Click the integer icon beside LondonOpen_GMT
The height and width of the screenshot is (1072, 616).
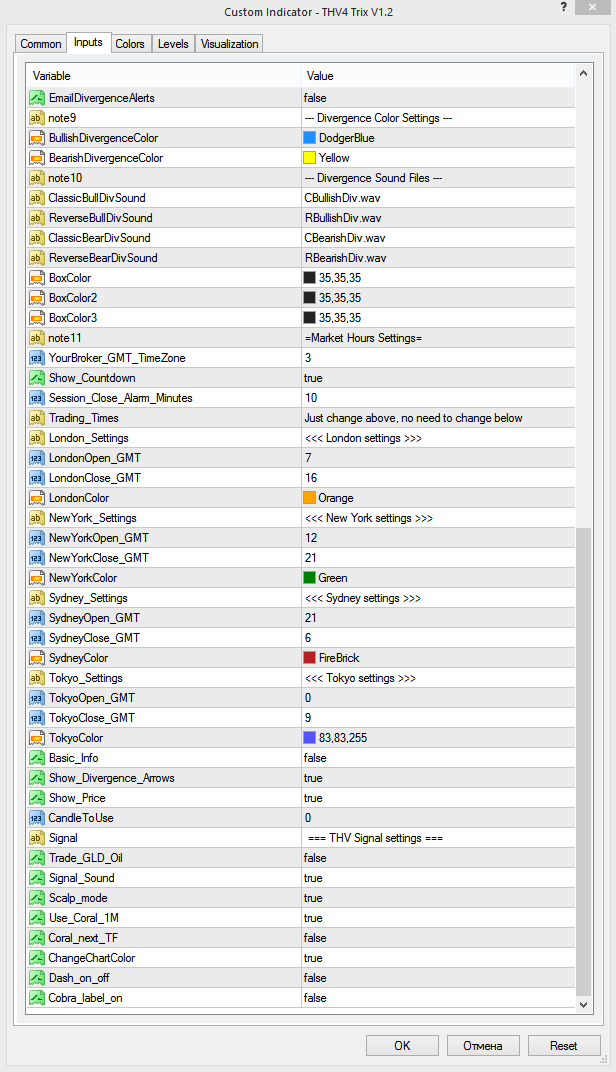(x=36, y=458)
